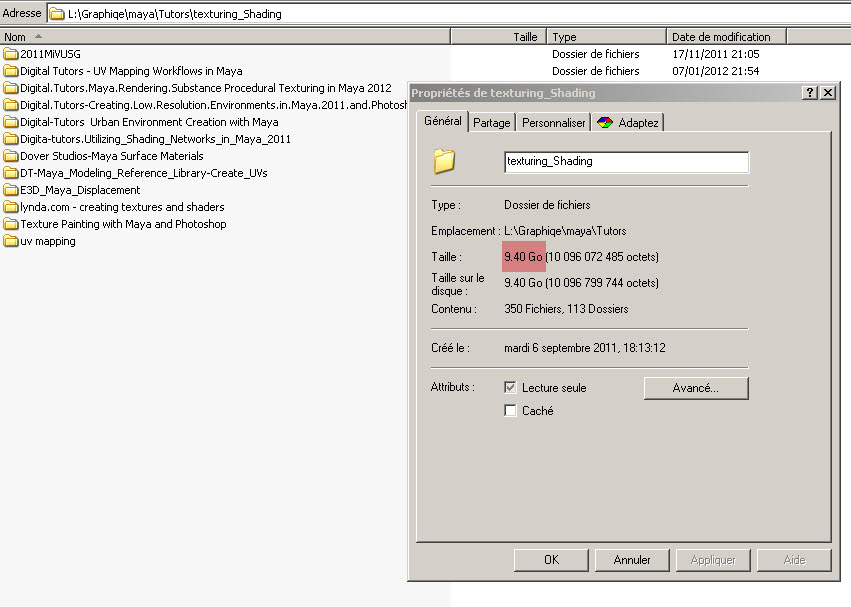Click the creation date mardi 6 septembre 2011

(585, 348)
